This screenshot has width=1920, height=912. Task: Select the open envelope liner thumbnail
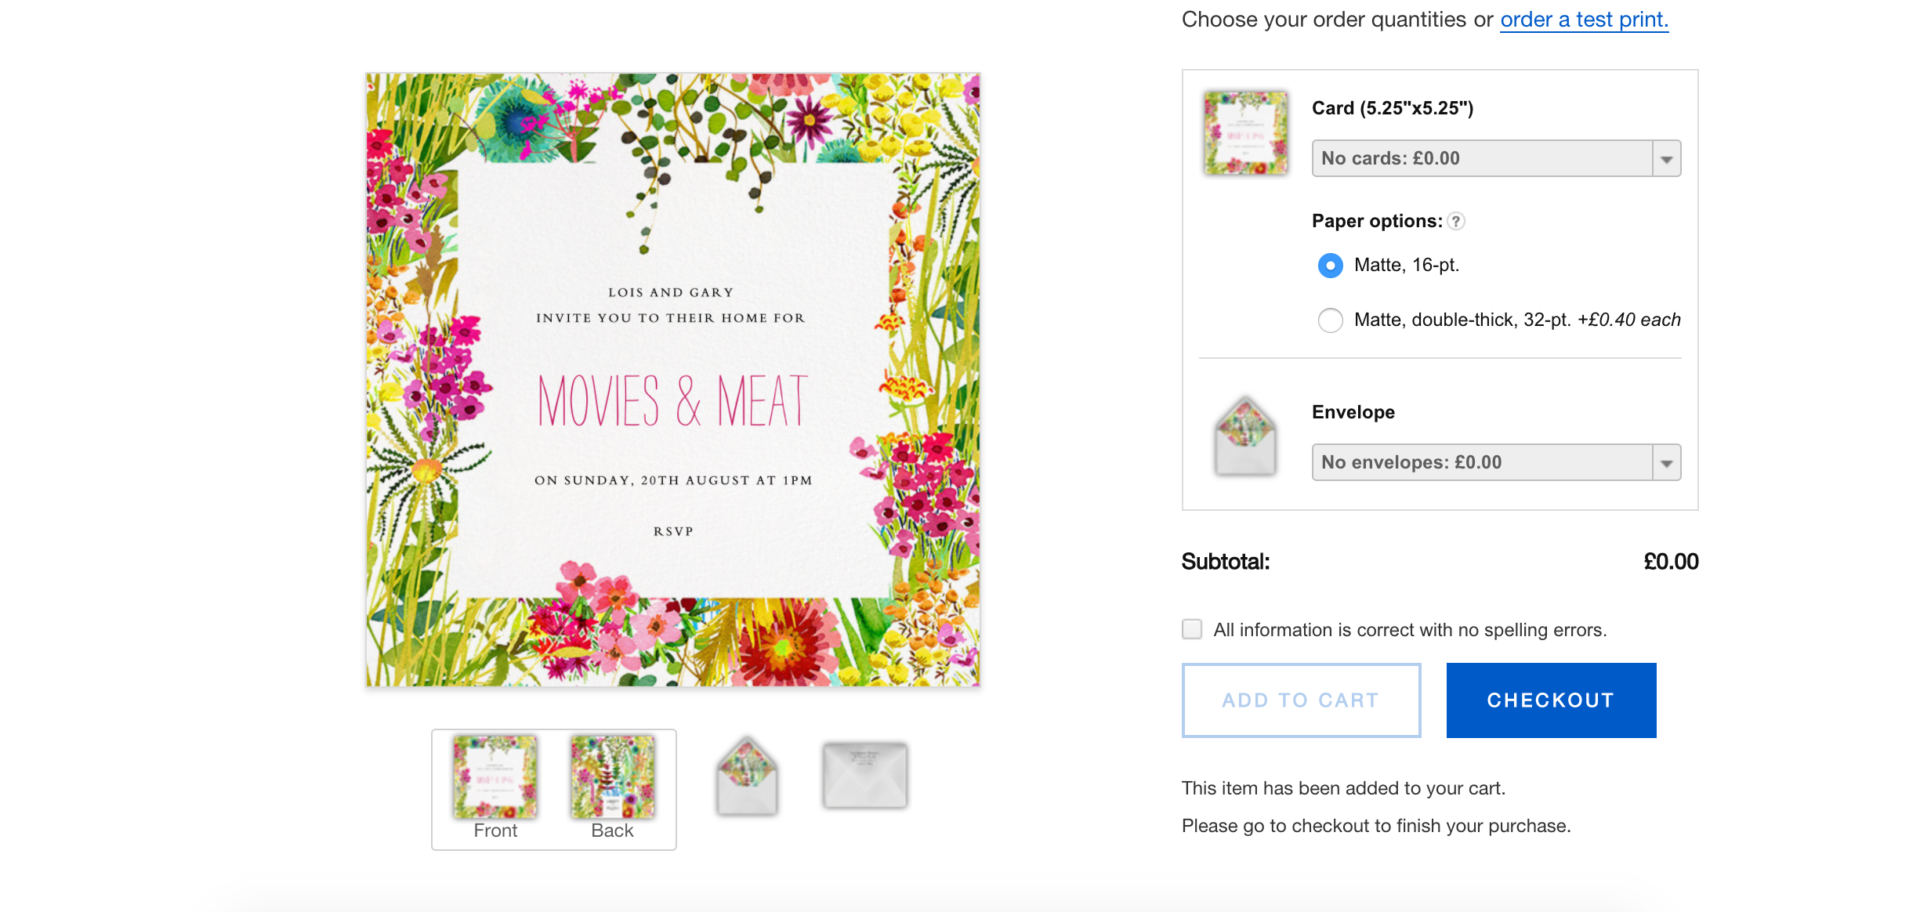pyautogui.click(x=747, y=776)
